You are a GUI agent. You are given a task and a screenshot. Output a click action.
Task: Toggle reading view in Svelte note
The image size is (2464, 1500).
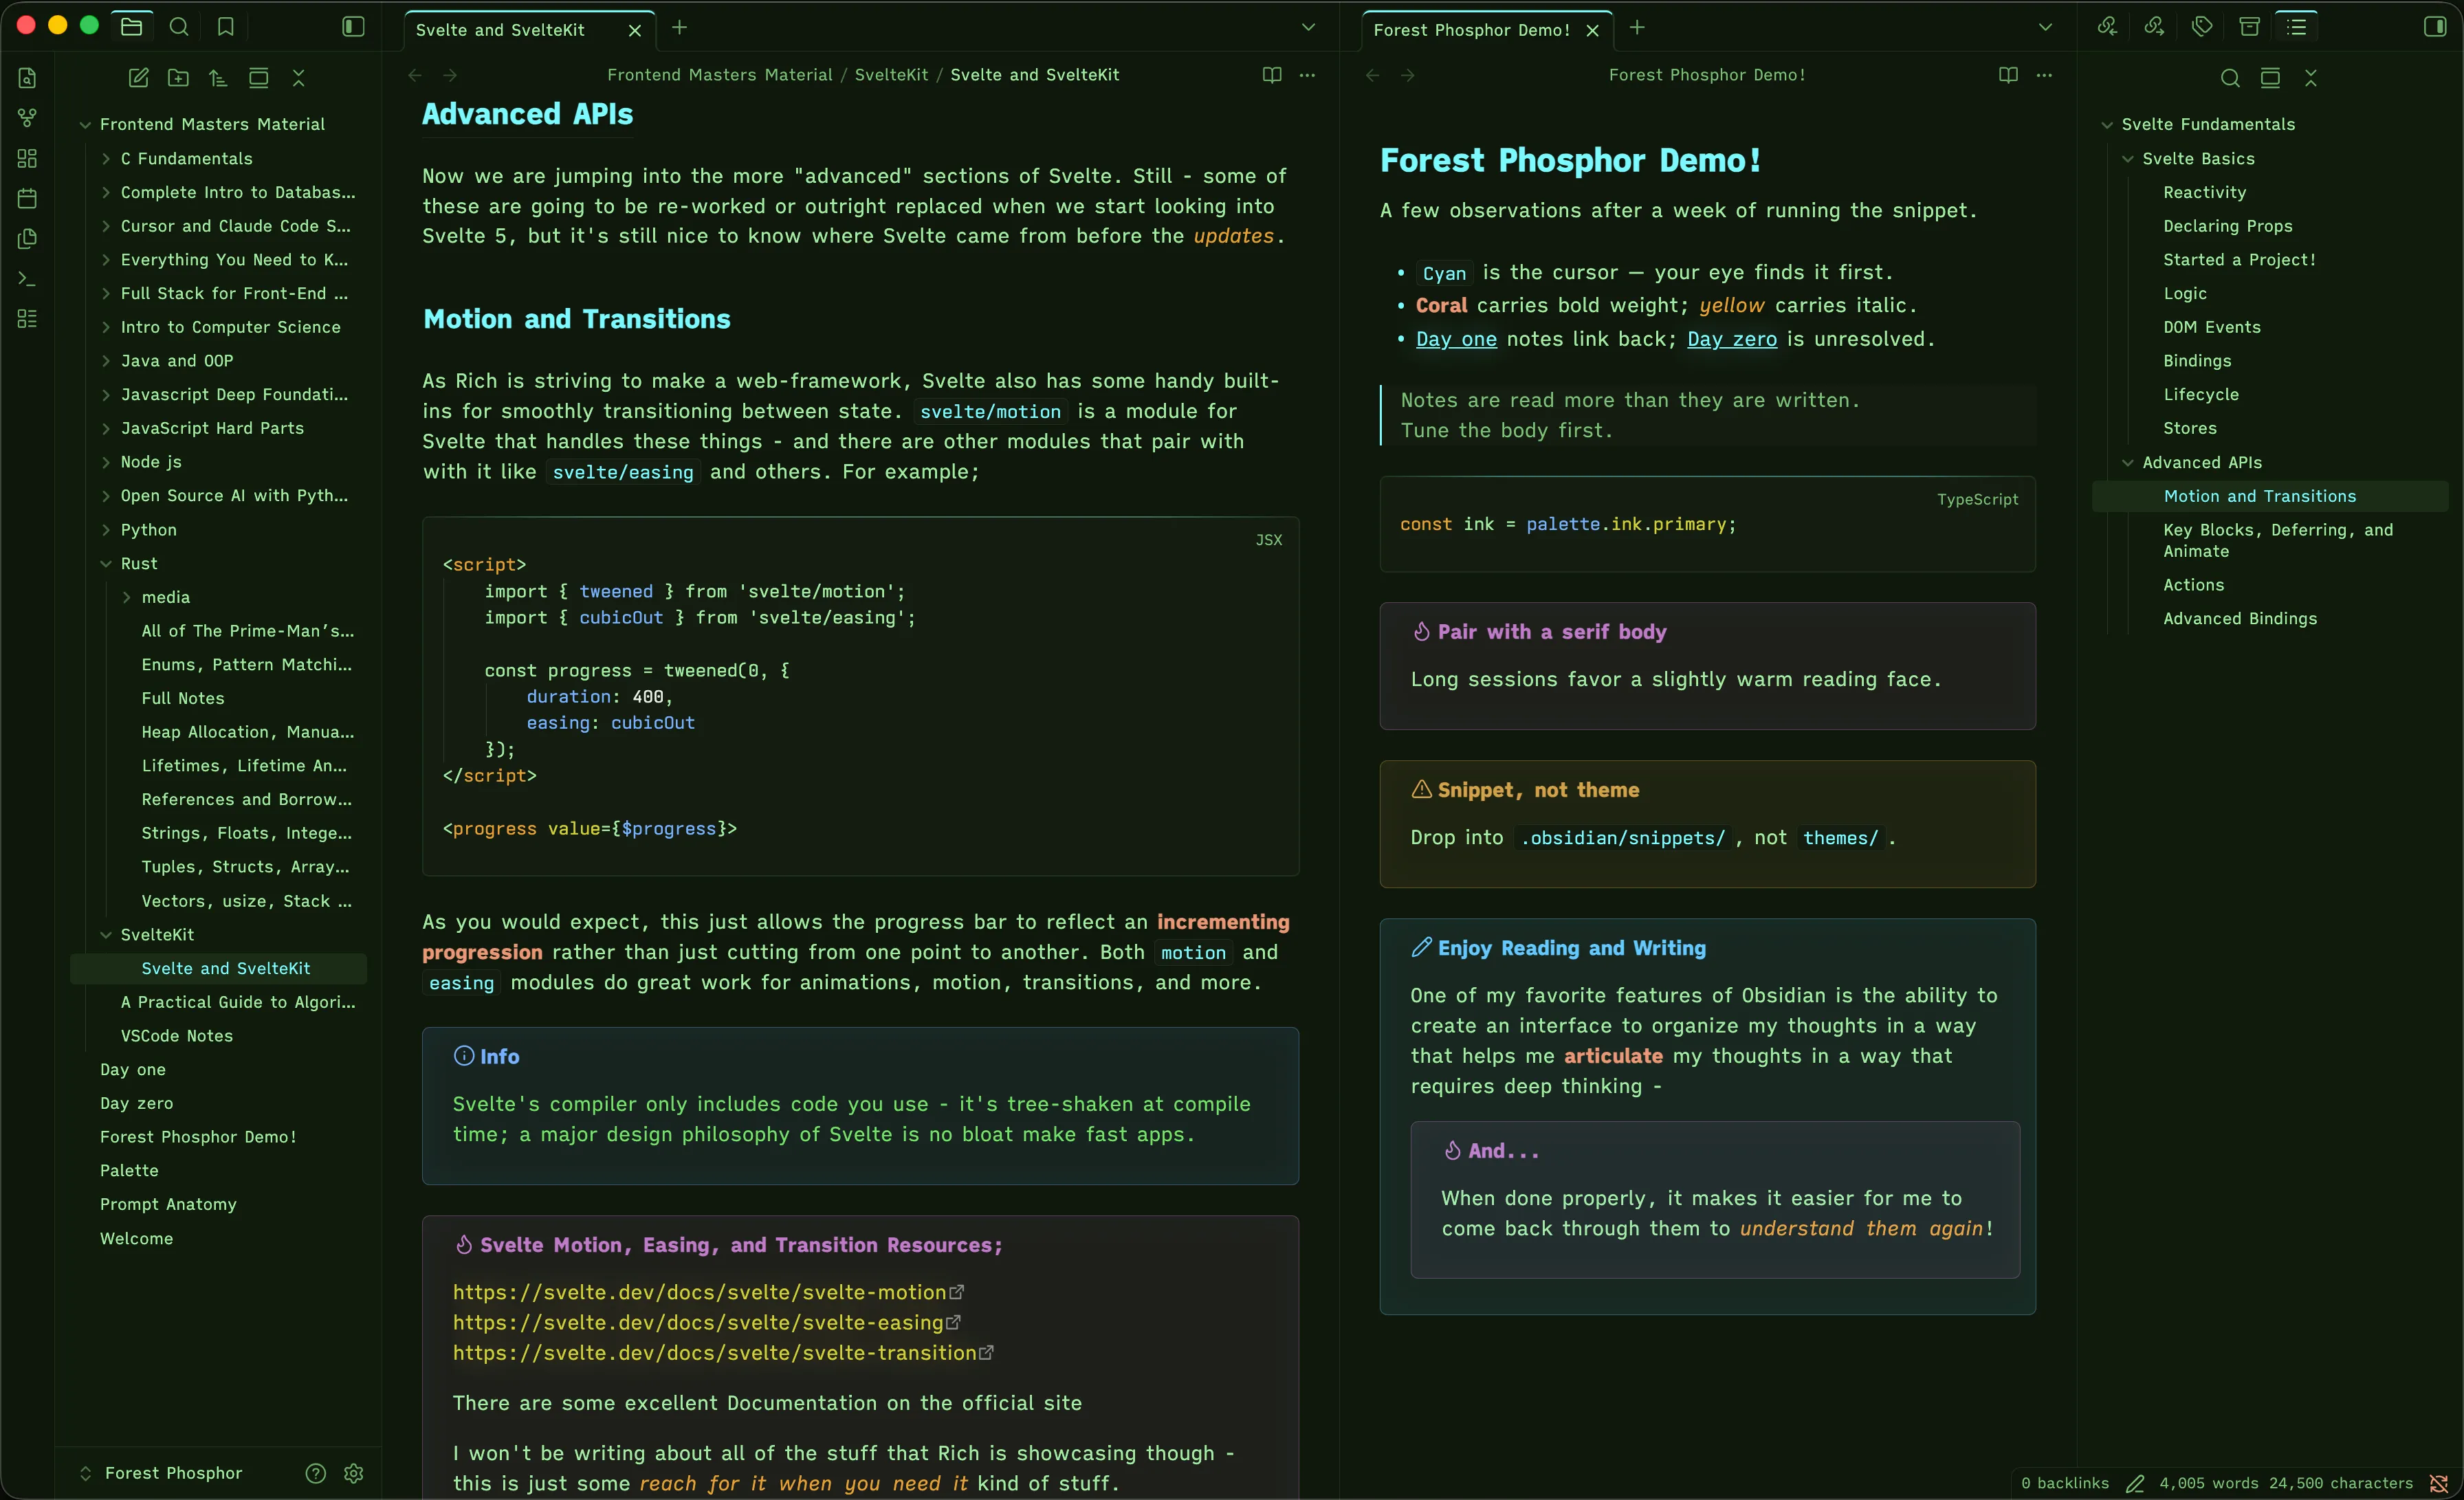(1272, 75)
